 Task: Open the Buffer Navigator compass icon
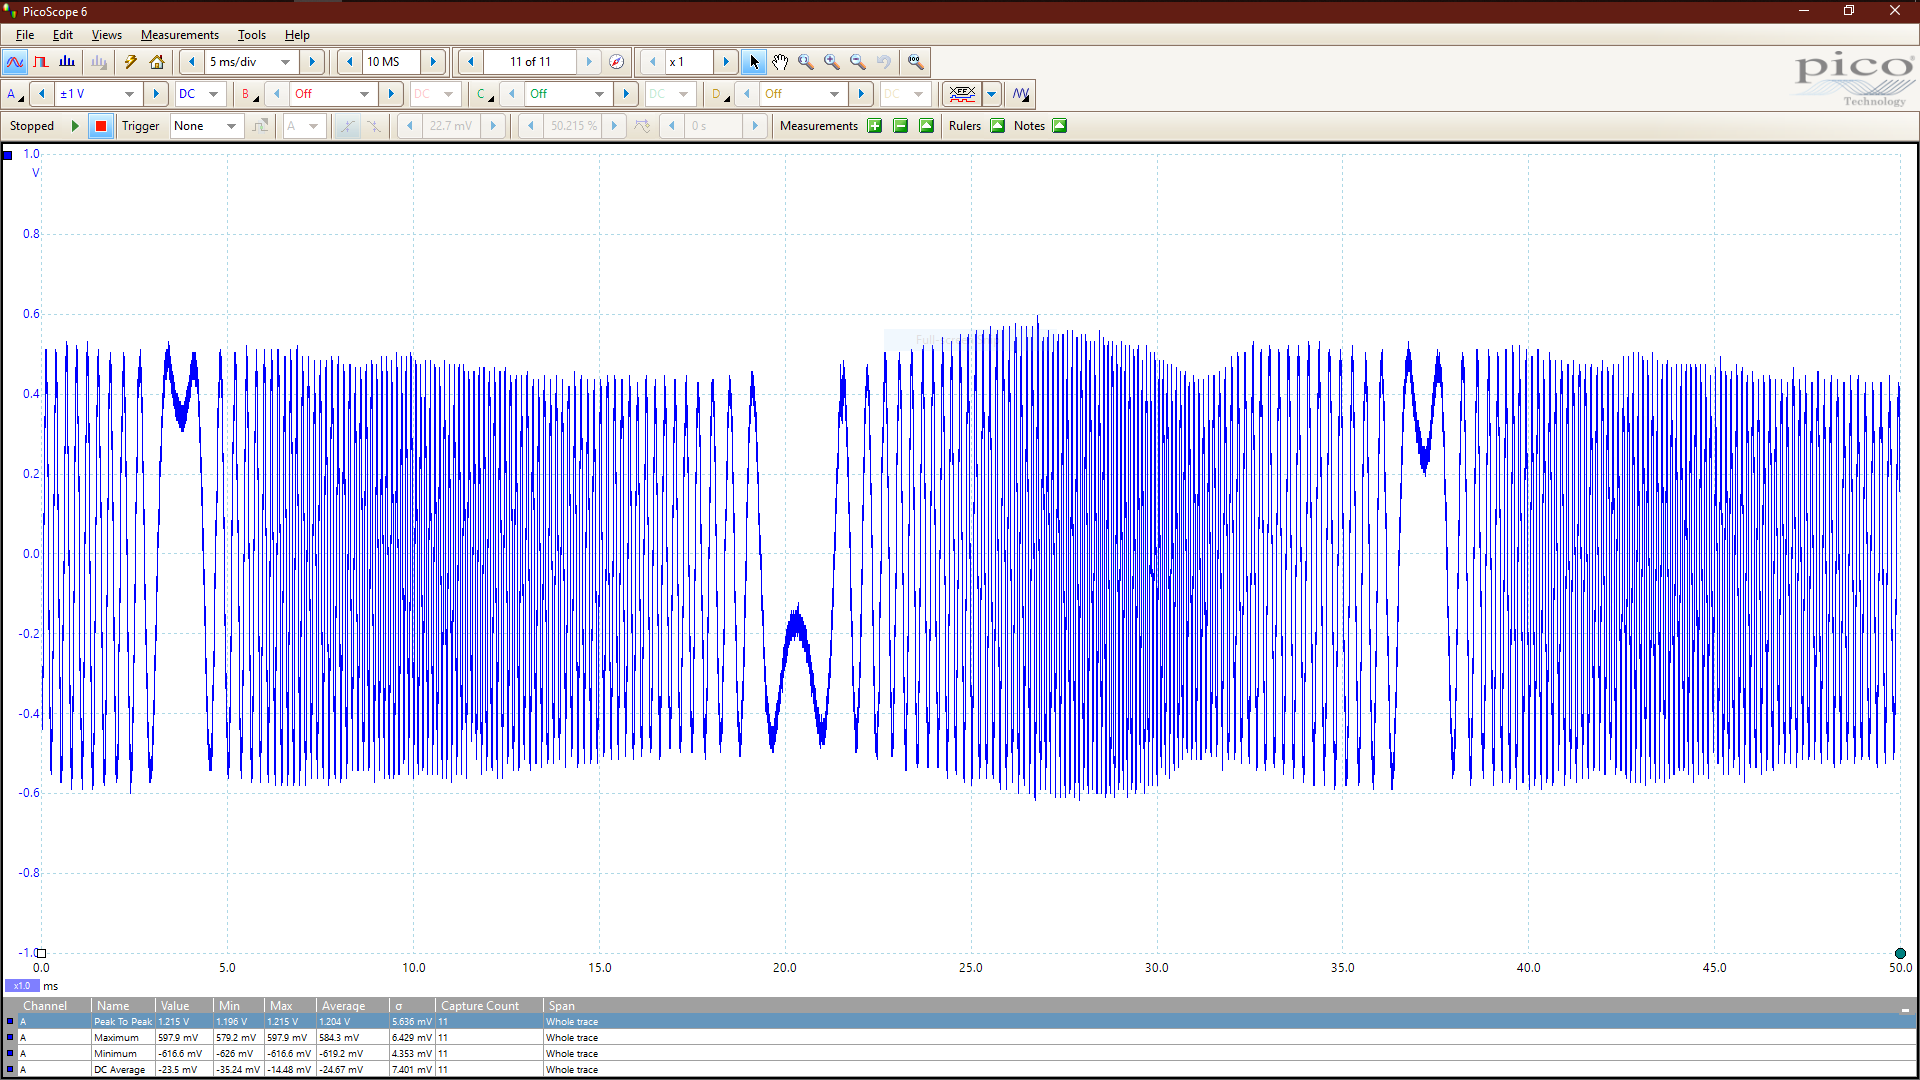[x=617, y=62]
